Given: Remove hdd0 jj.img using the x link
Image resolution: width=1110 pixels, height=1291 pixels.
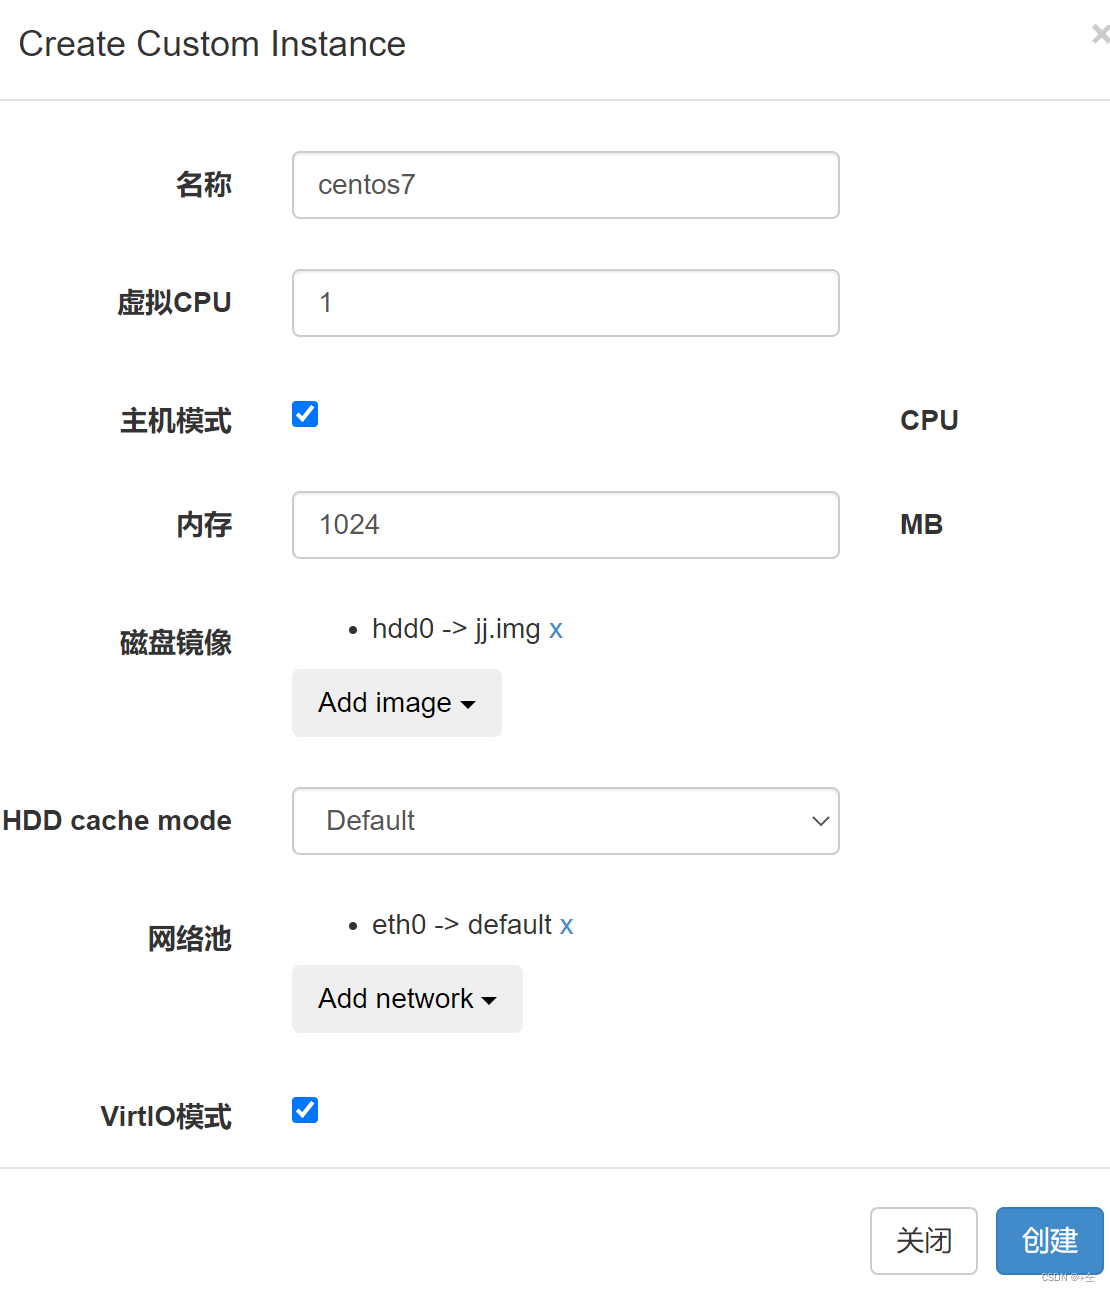Looking at the screenshot, I should (x=556, y=629).
